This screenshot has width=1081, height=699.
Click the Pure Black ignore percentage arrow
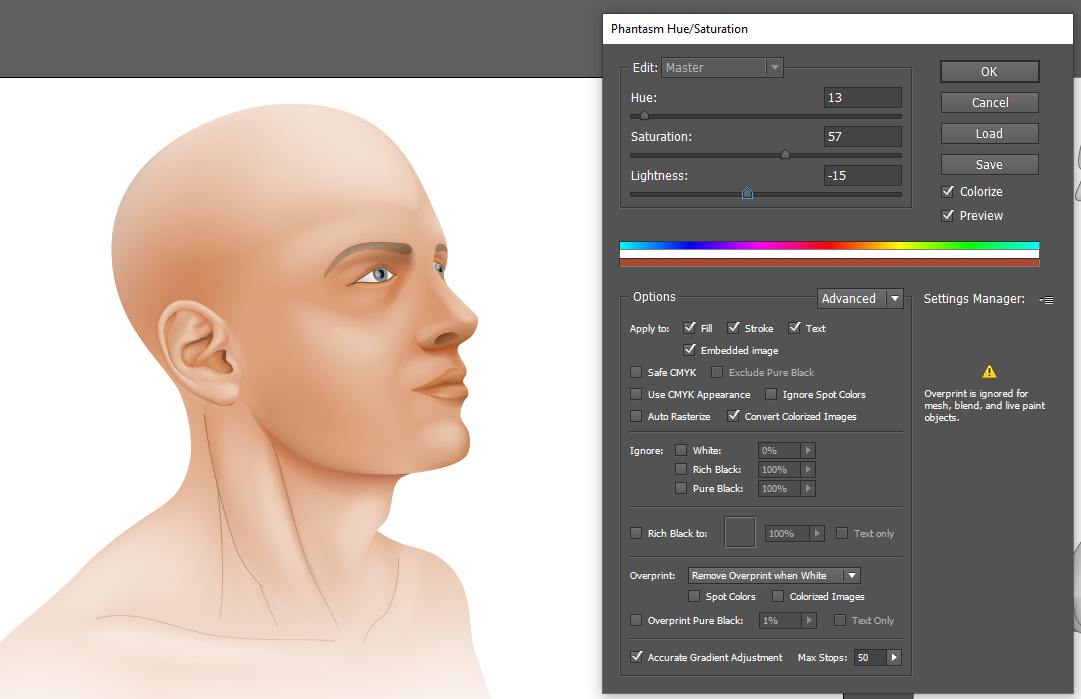(x=808, y=489)
